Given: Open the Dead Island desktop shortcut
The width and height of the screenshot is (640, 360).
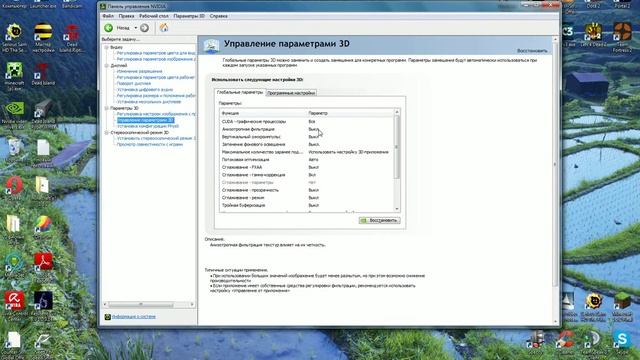Looking at the screenshot, I should (x=43, y=71).
